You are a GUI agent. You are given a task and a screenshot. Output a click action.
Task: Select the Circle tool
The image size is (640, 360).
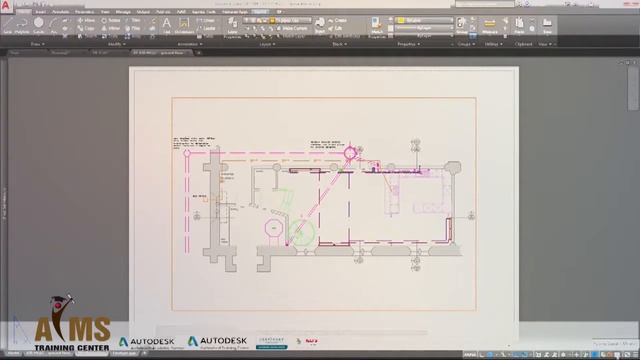[x=39, y=25]
